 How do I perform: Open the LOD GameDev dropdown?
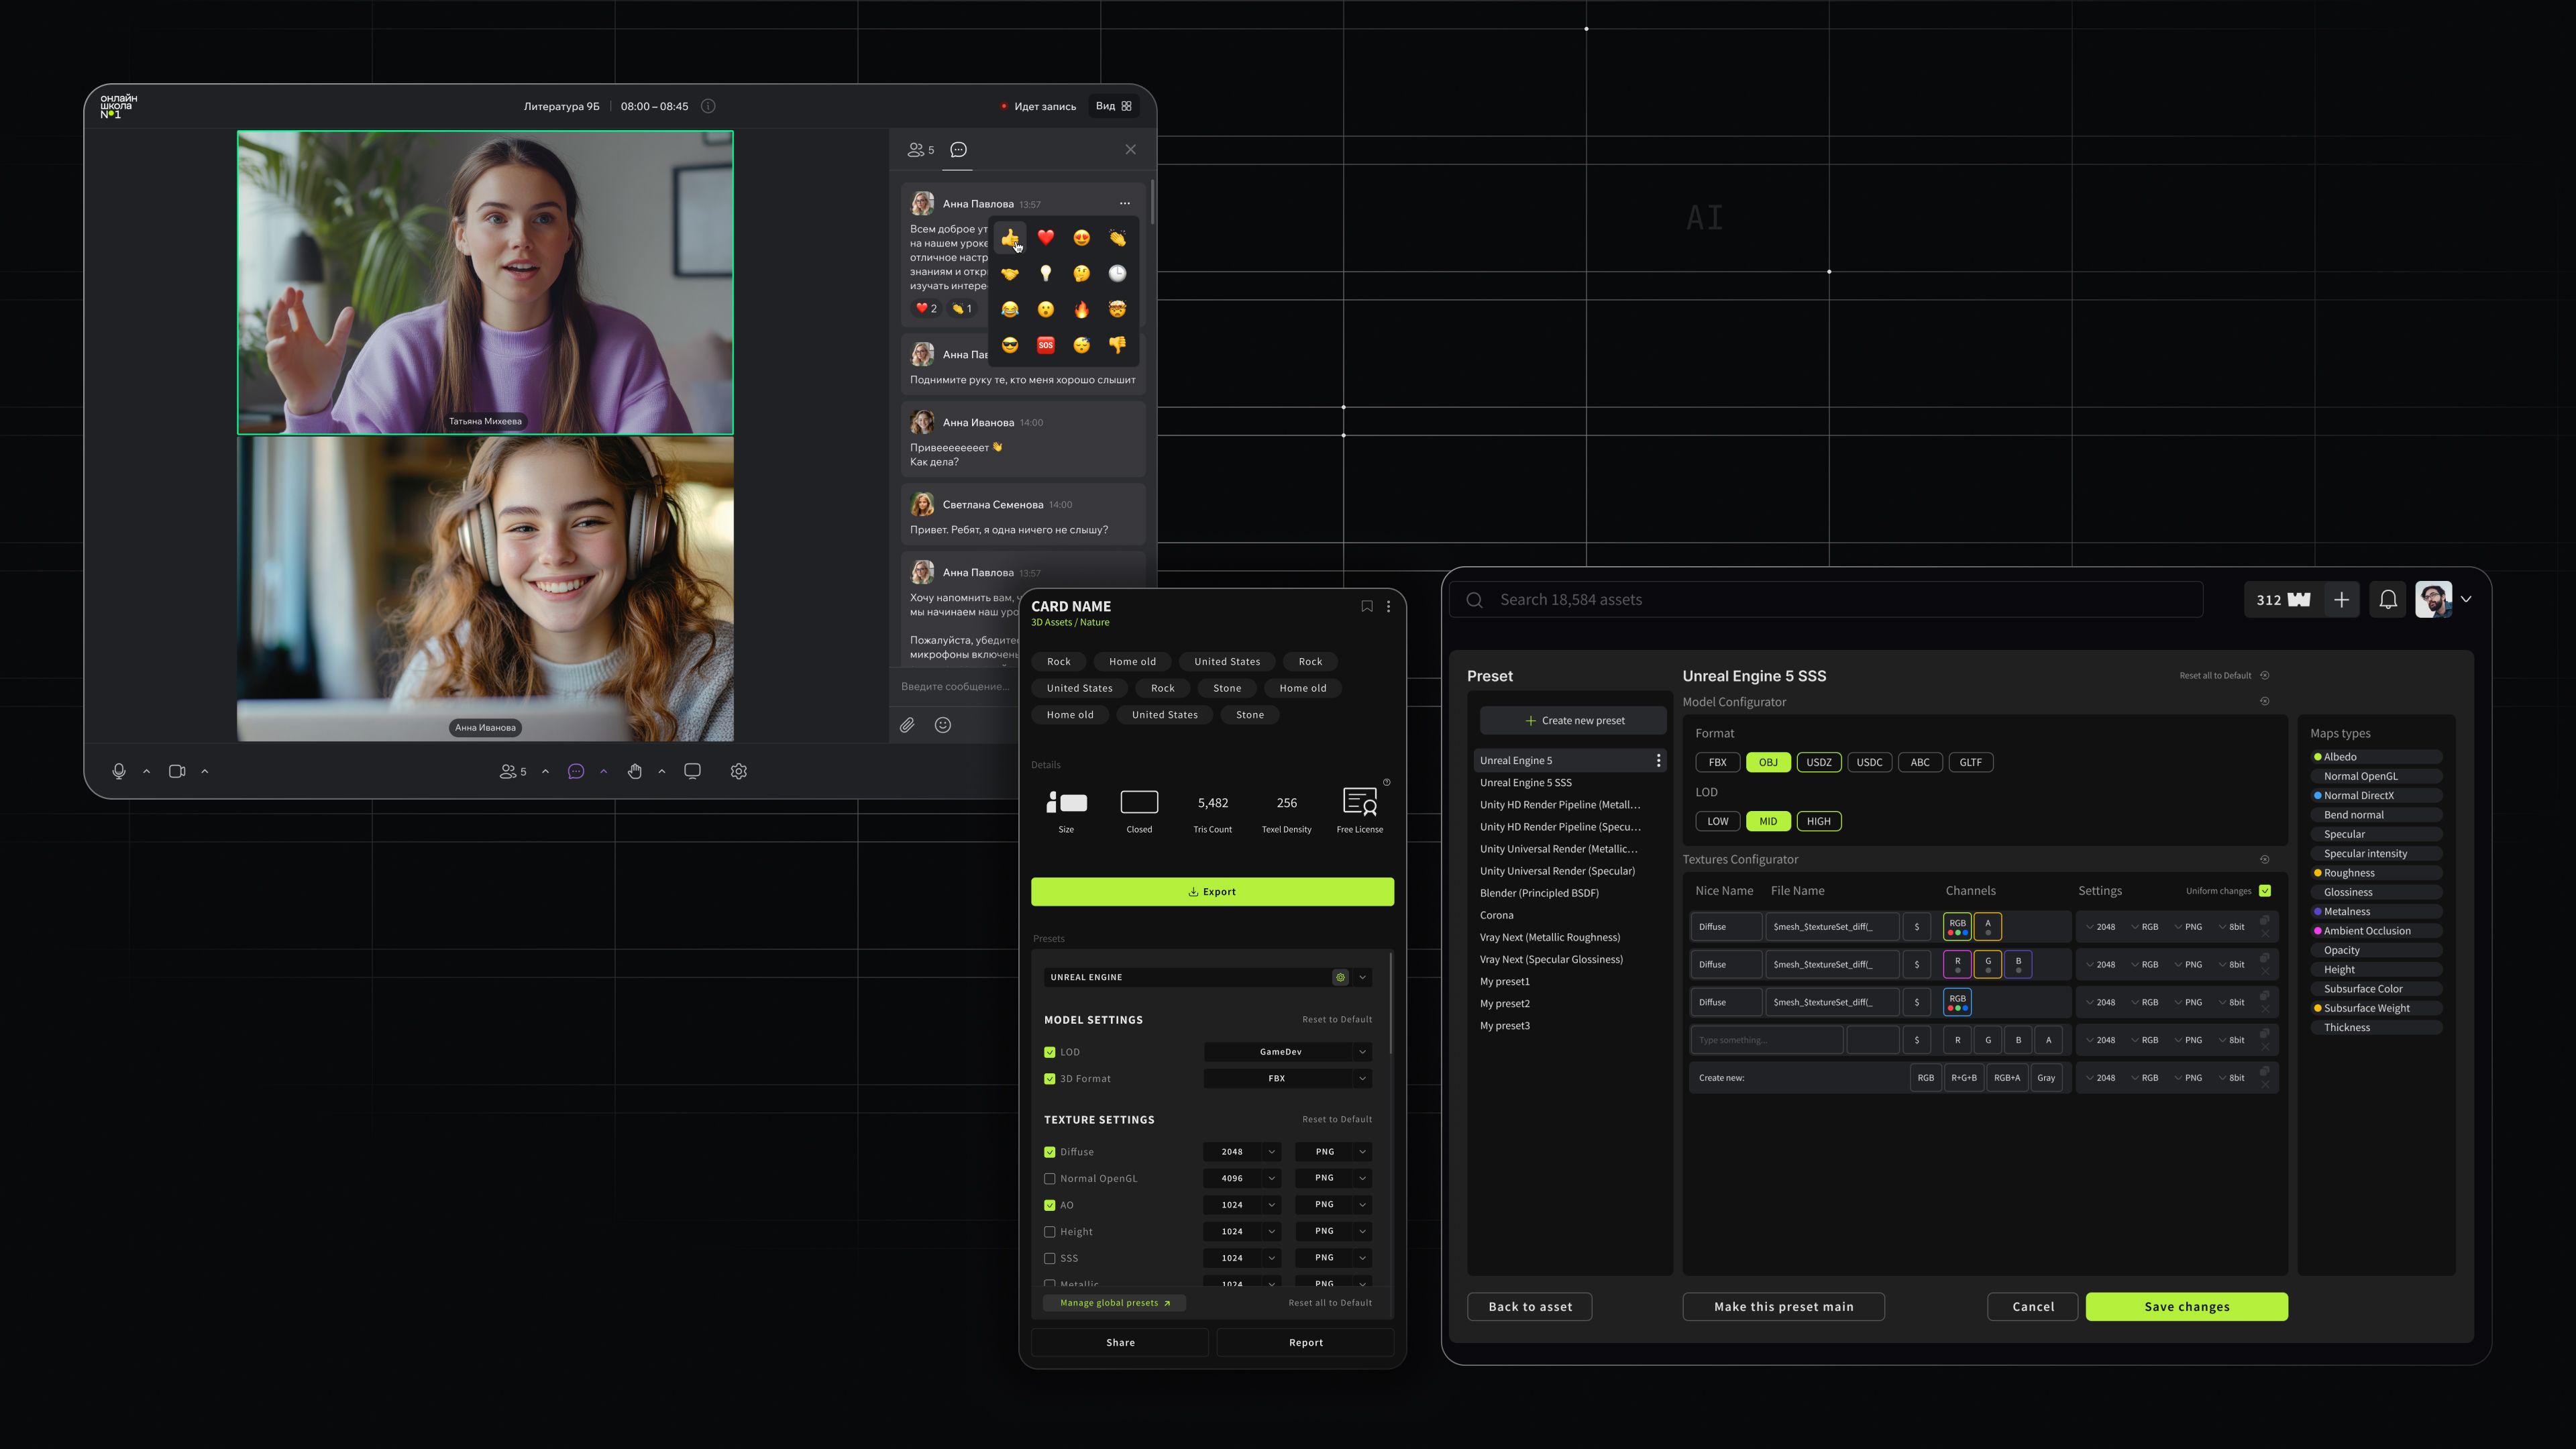coord(1286,1052)
